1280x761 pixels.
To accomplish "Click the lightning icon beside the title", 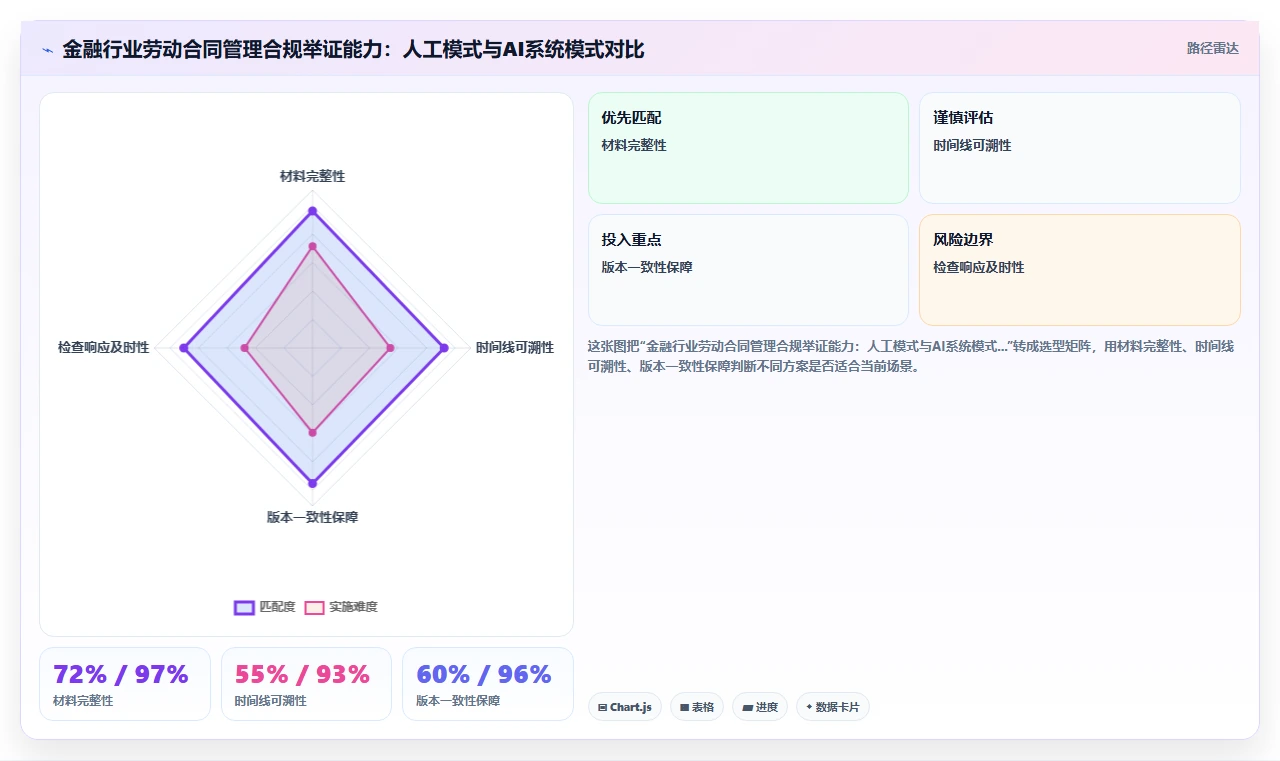I will pyautogui.click(x=47, y=49).
